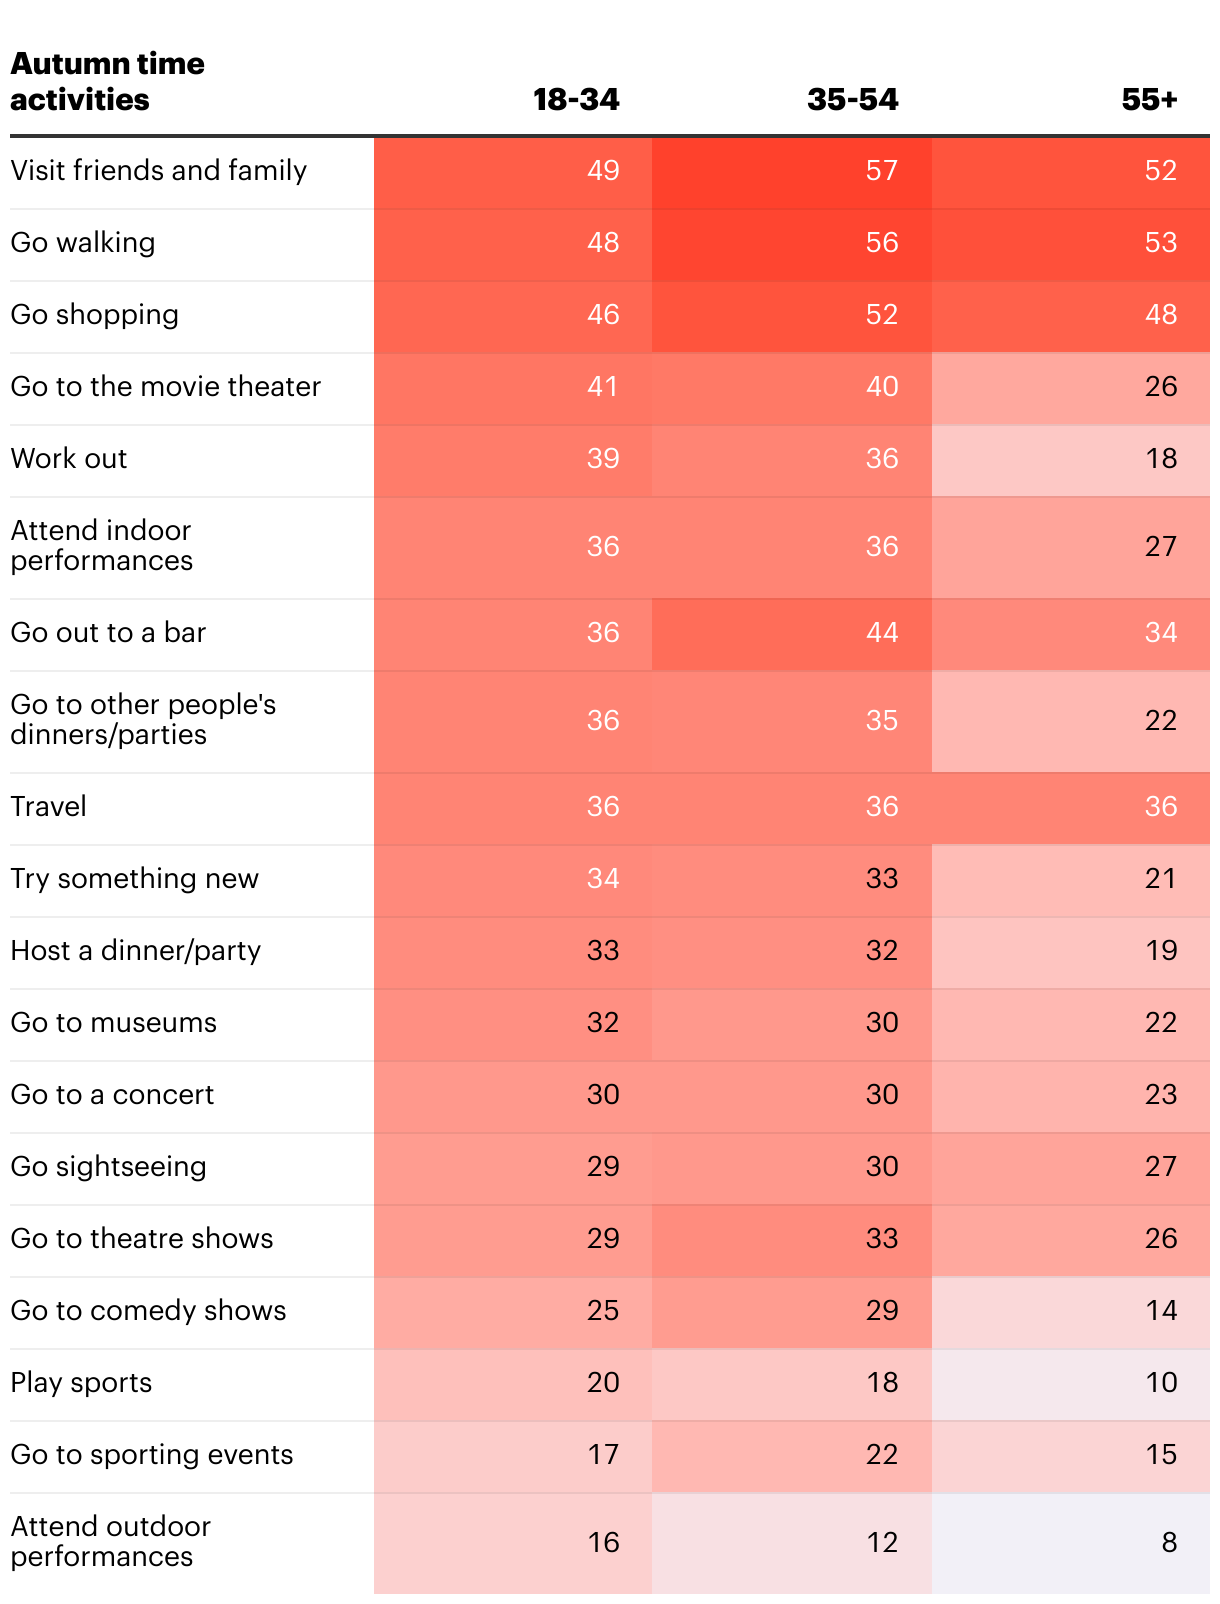Click the 8 cell for outdoor performances

1169,1542
